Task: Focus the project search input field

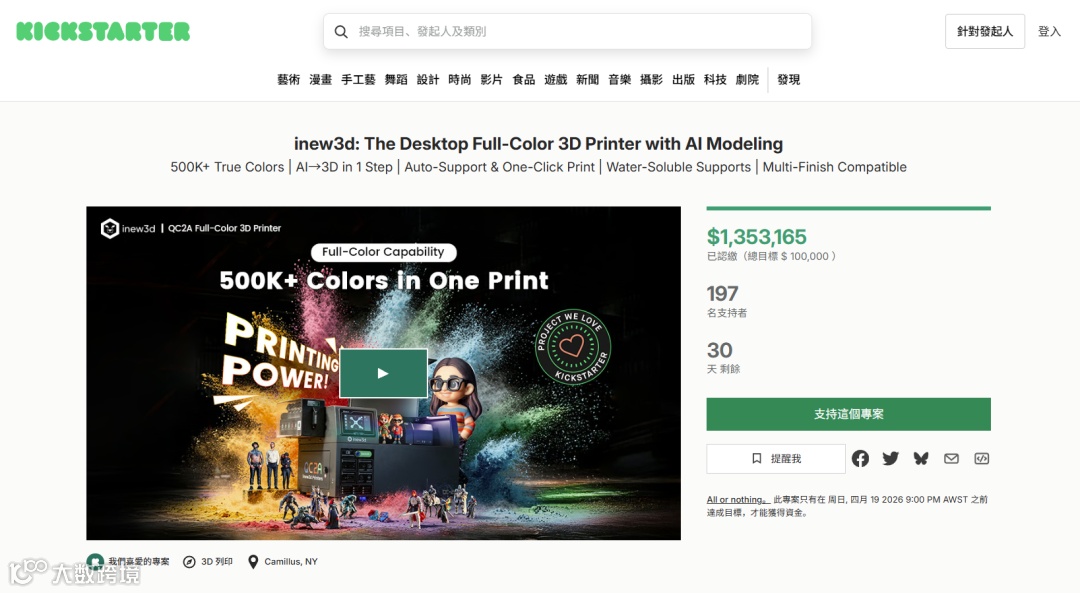Action: pos(568,32)
